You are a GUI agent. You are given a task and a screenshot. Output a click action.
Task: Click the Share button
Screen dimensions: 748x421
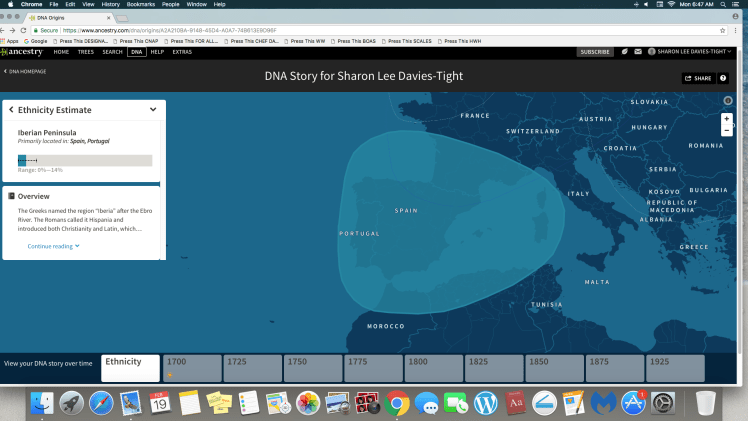pyautogui.click(x=697, y=78)
